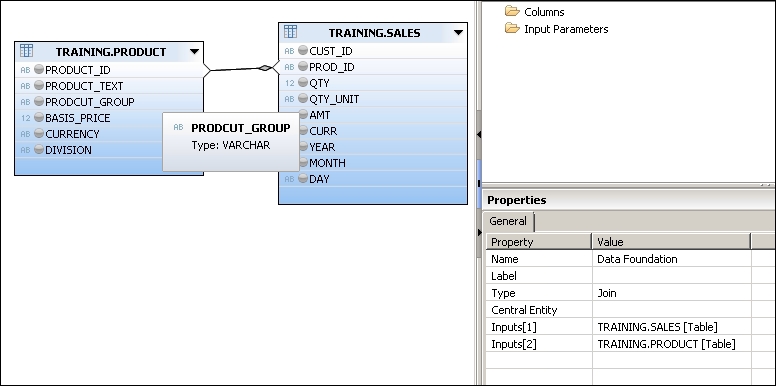776x386 pixels.
Task: Open the Input Parameters folder icon
Action: pyautogui.click(x=512, y=28)
